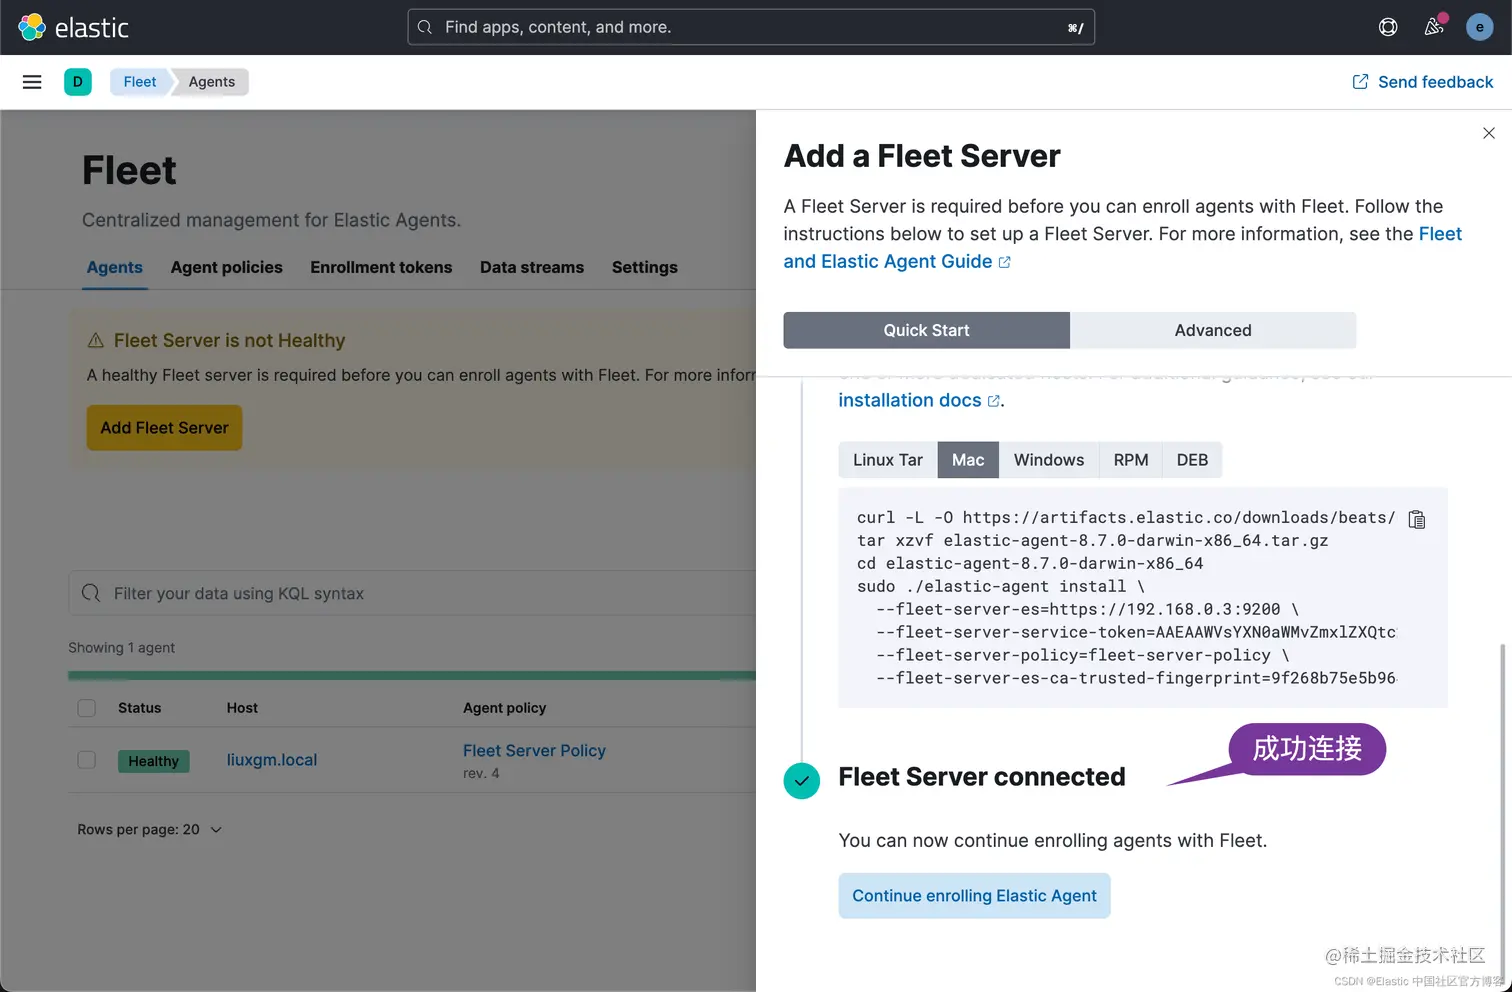Click the flyout vertical scrollbar
This screenshot has width=1512, height=992.
[x=1502, y=810]
